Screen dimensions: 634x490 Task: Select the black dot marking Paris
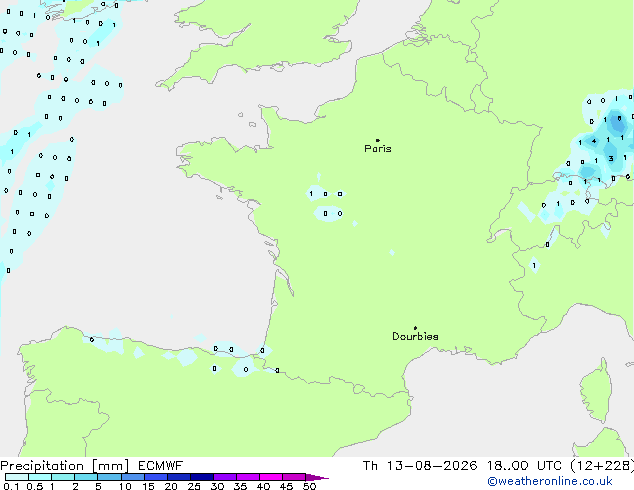click(x=378, y=140)
